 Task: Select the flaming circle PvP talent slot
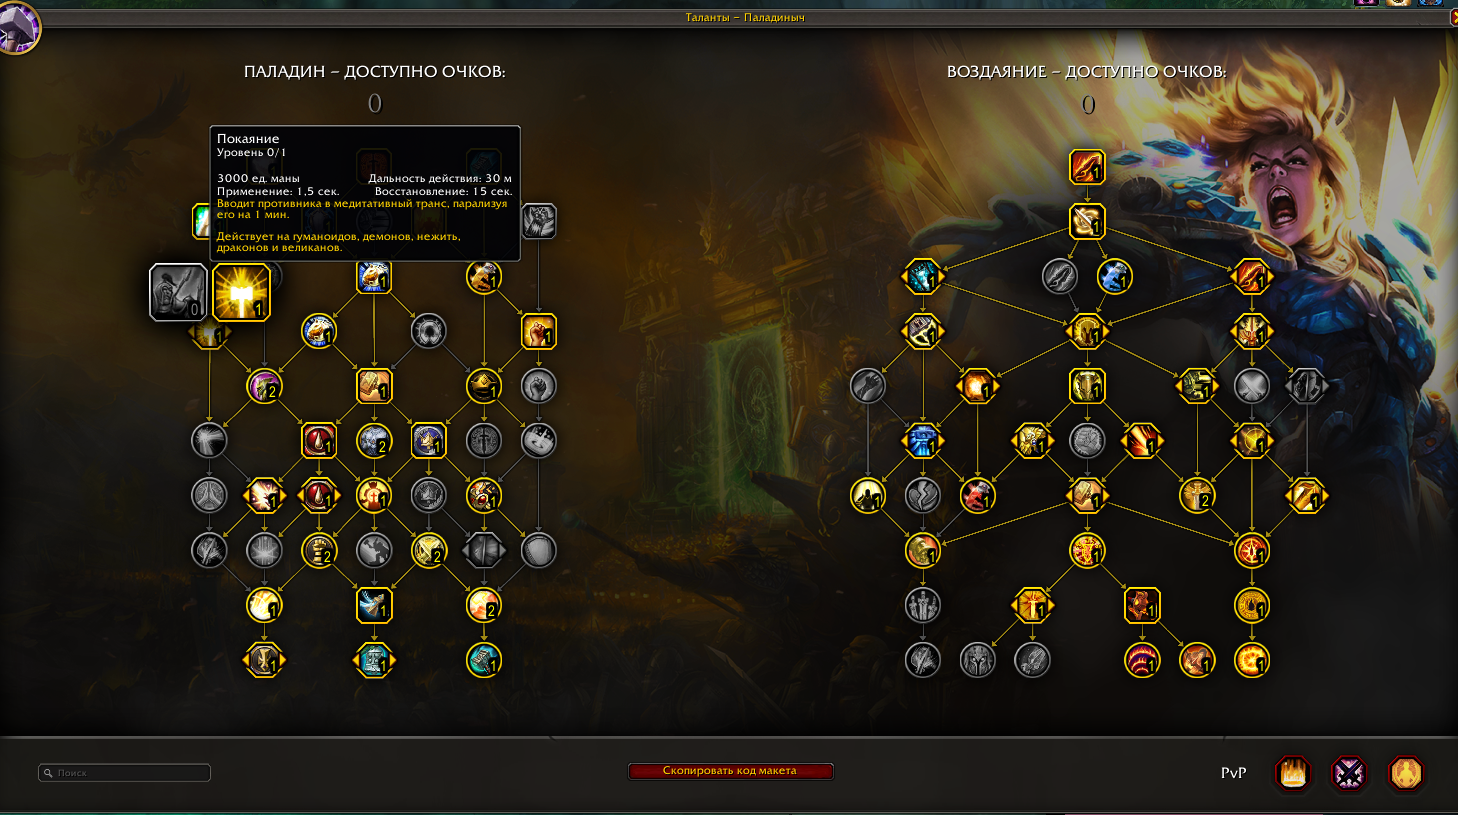(1292, 773)
